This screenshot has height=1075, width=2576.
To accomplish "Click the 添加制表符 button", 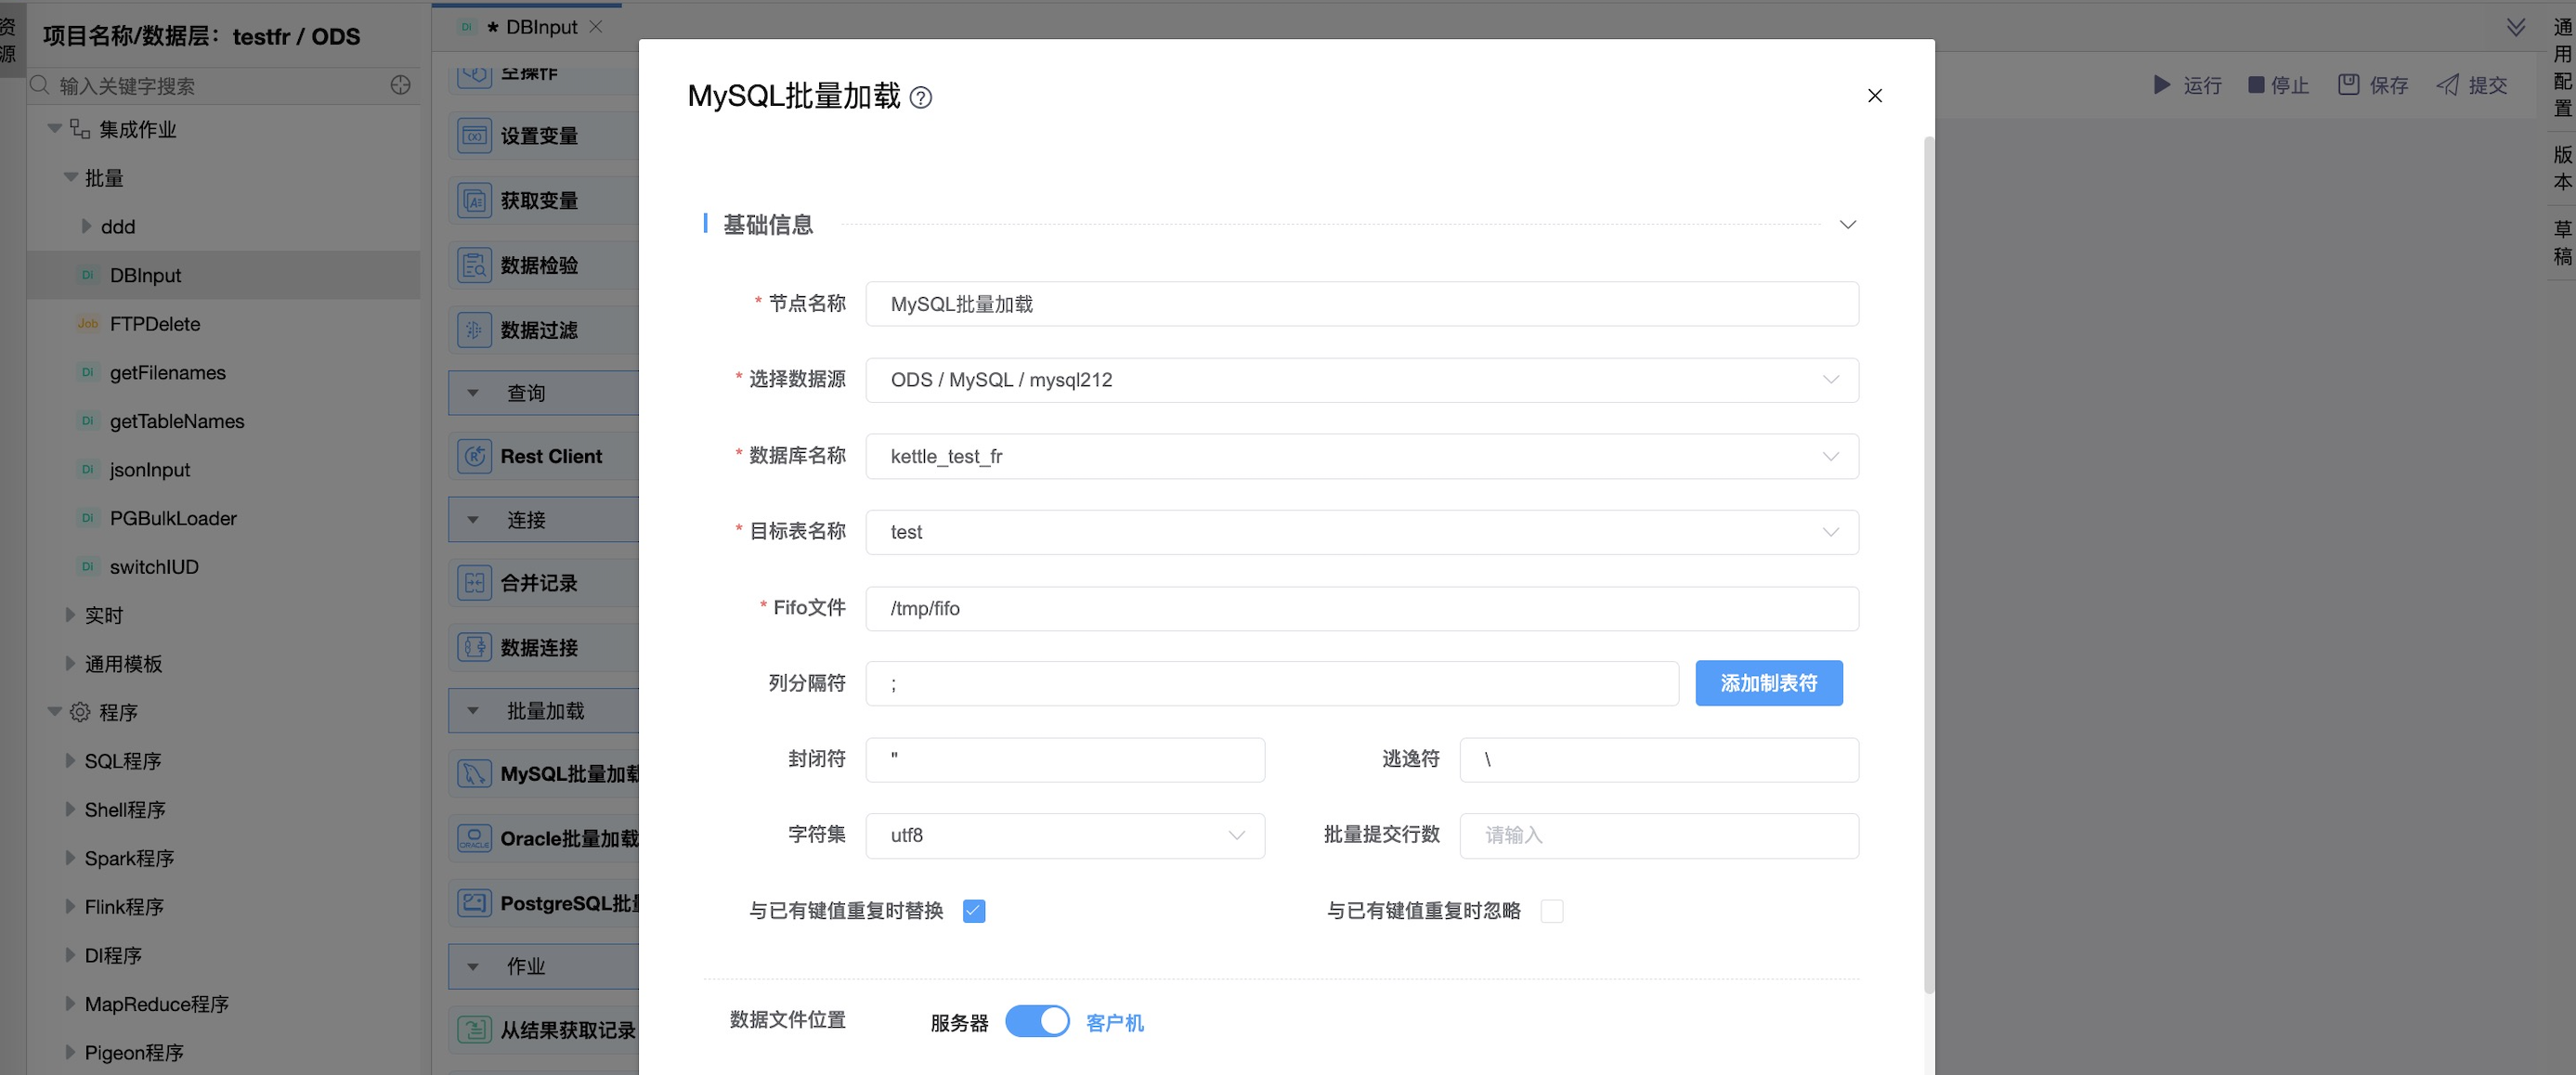I will 1768,683.
